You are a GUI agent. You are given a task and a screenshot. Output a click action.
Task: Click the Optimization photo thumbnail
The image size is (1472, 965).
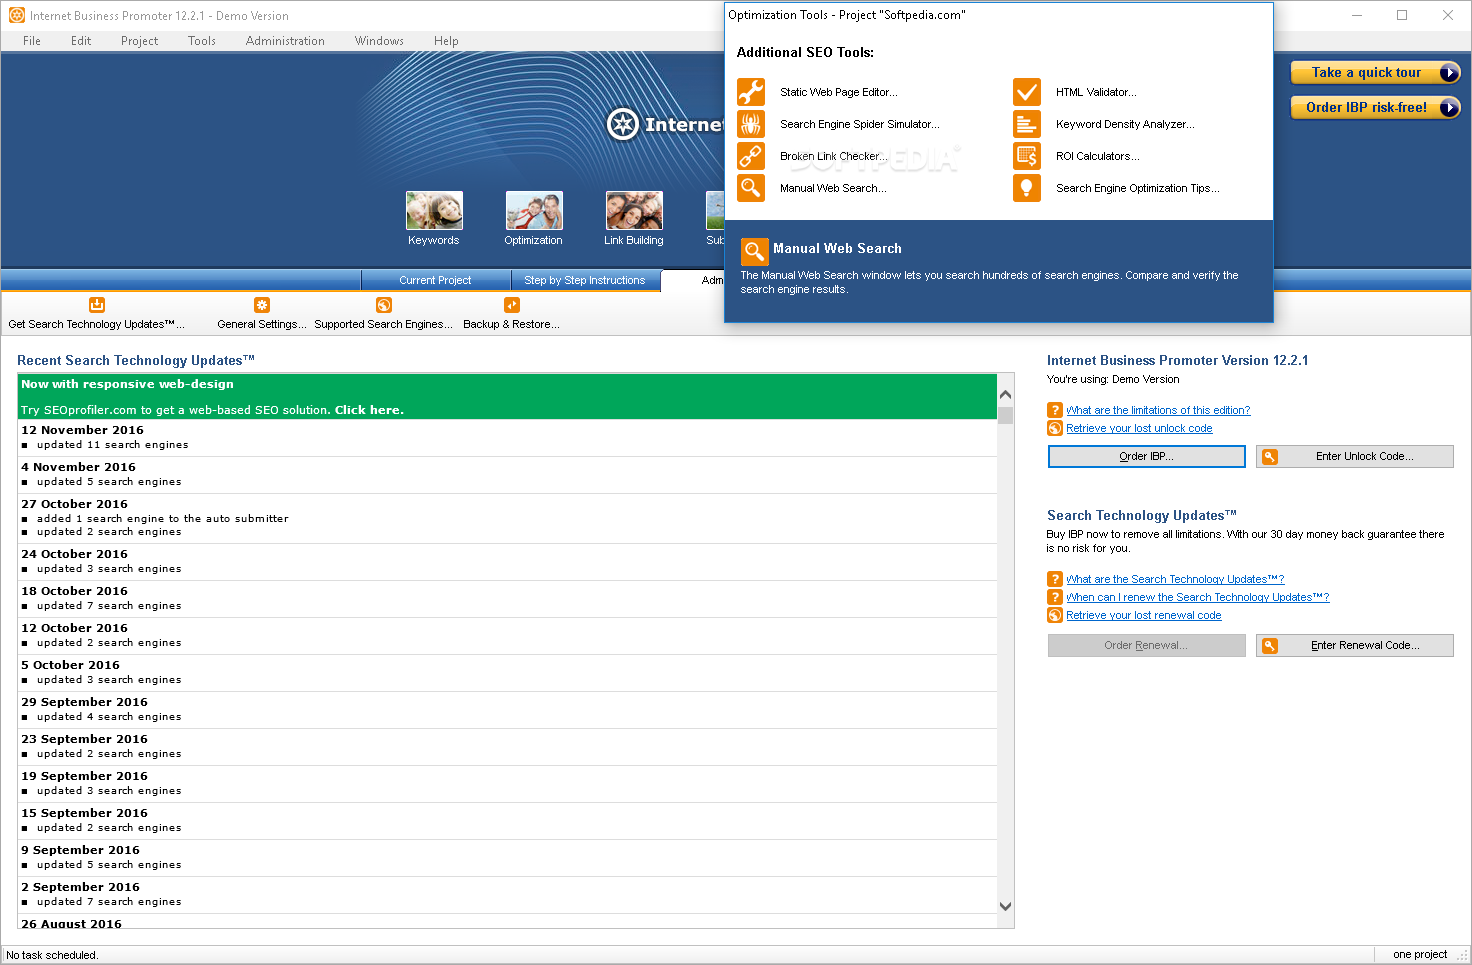[x=534, y=210]
